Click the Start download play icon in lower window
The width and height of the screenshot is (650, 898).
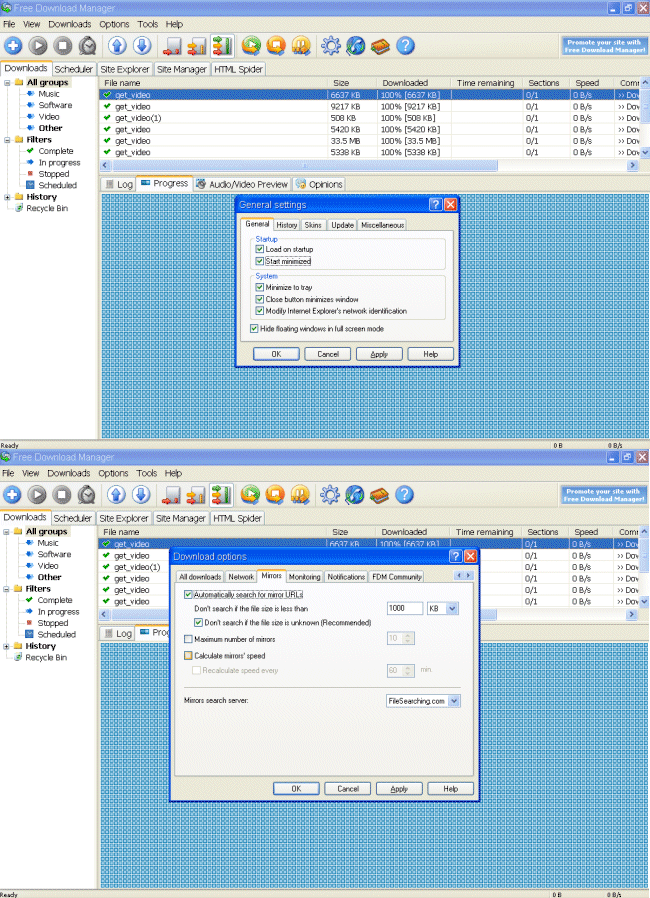click(x=37, y=495)
